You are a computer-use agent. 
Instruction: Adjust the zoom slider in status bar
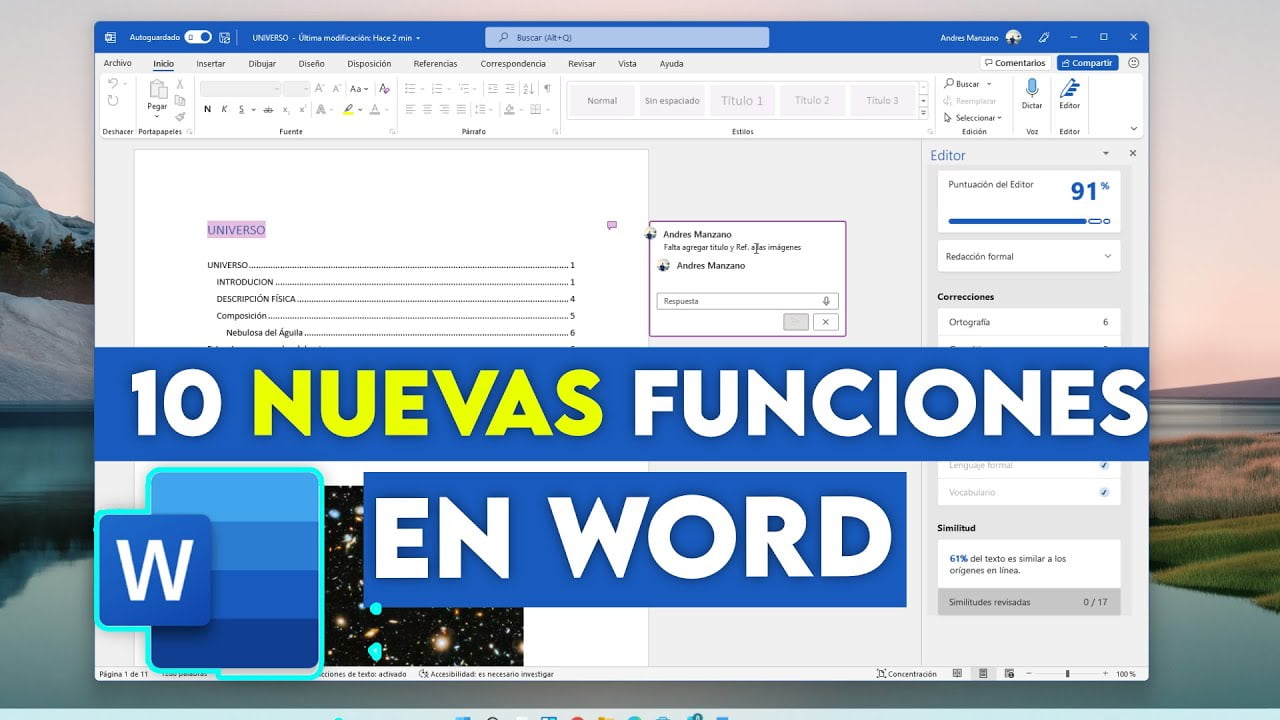point(1067,674)
